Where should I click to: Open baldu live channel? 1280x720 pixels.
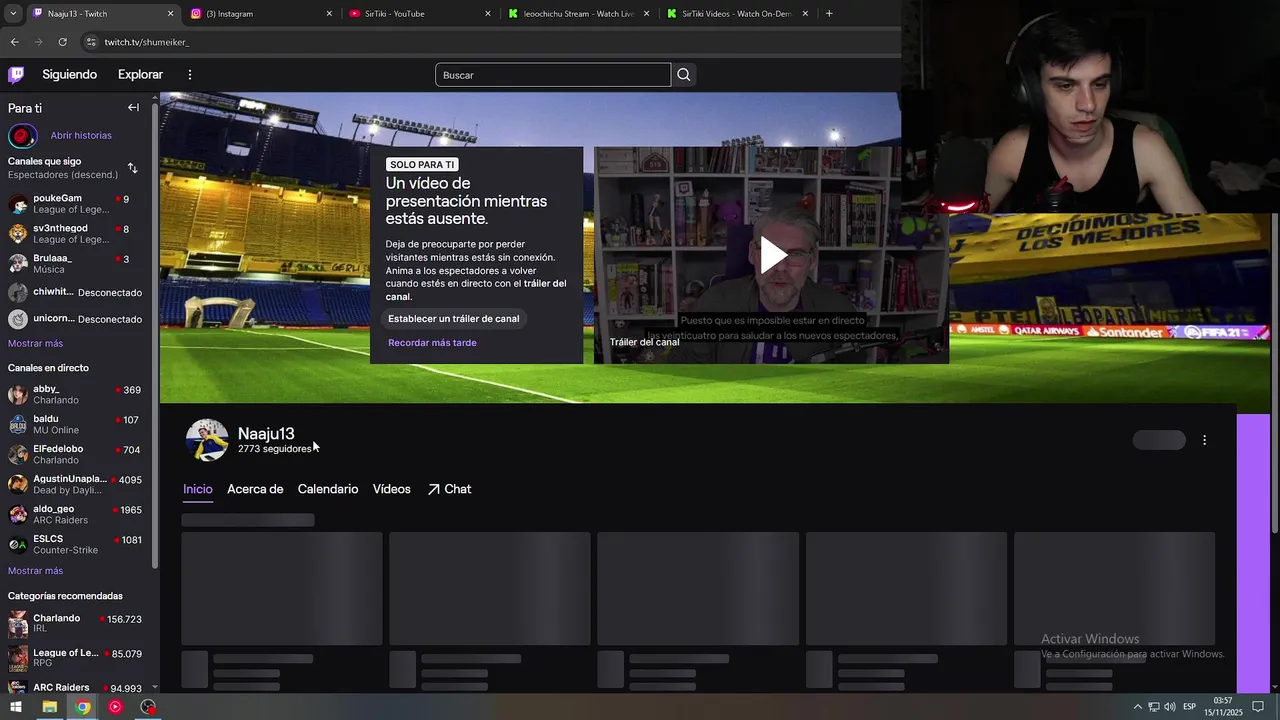[x=76, y=424]
